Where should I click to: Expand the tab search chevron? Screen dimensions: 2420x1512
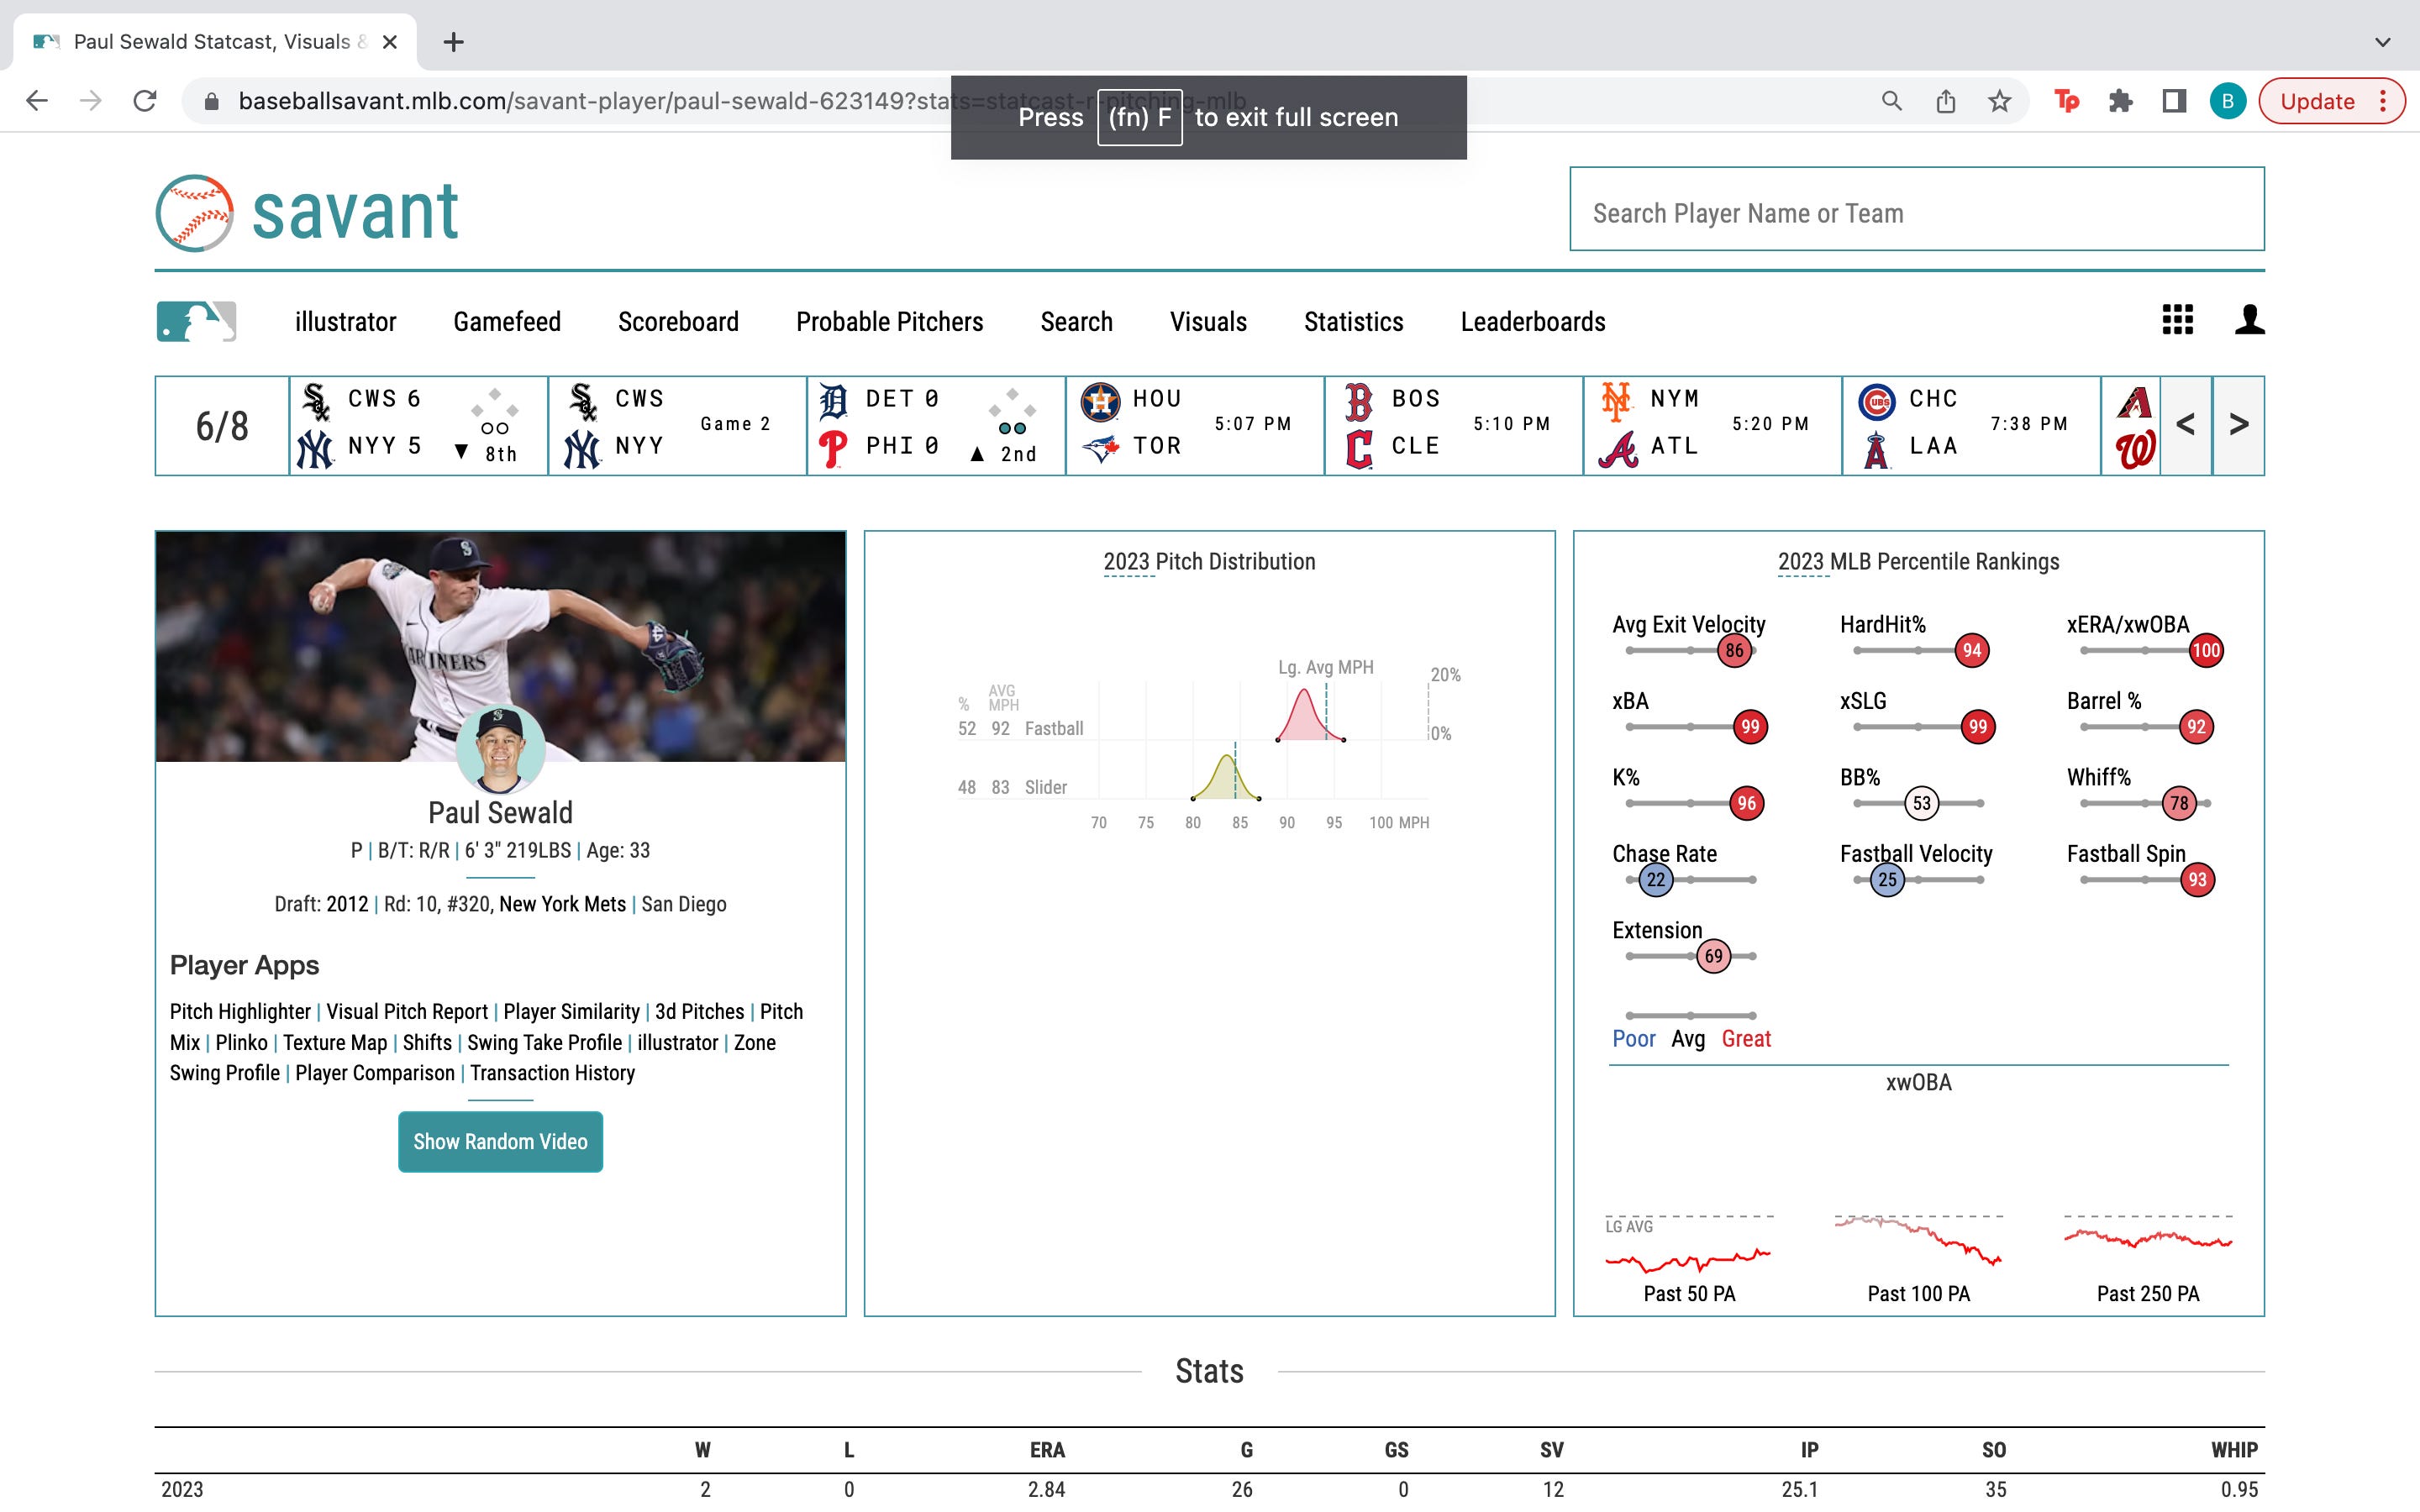[x=2382, y=42]
